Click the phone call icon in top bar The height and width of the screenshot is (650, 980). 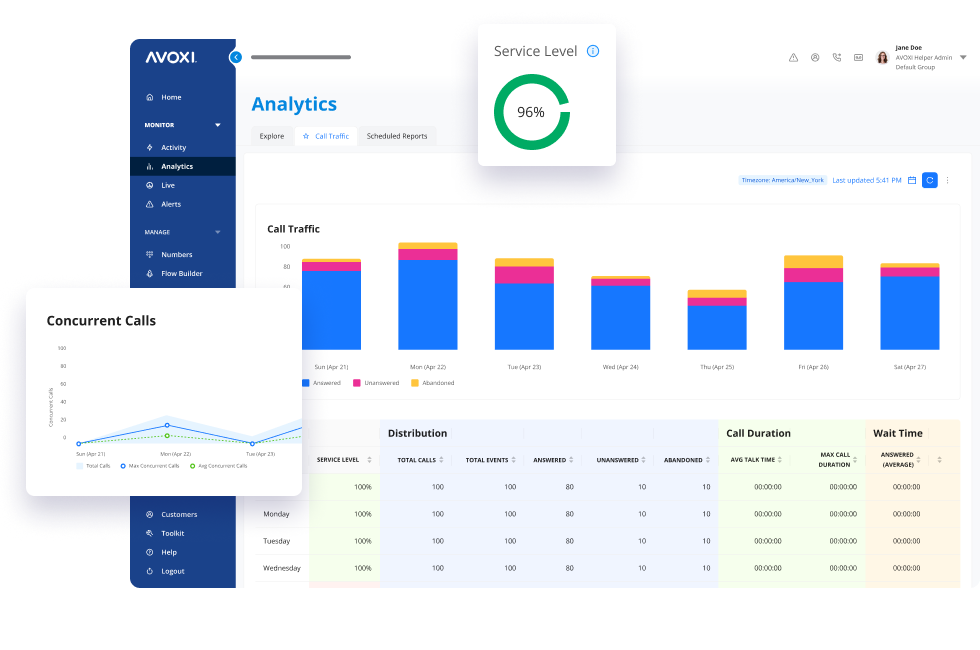(837, 57)
